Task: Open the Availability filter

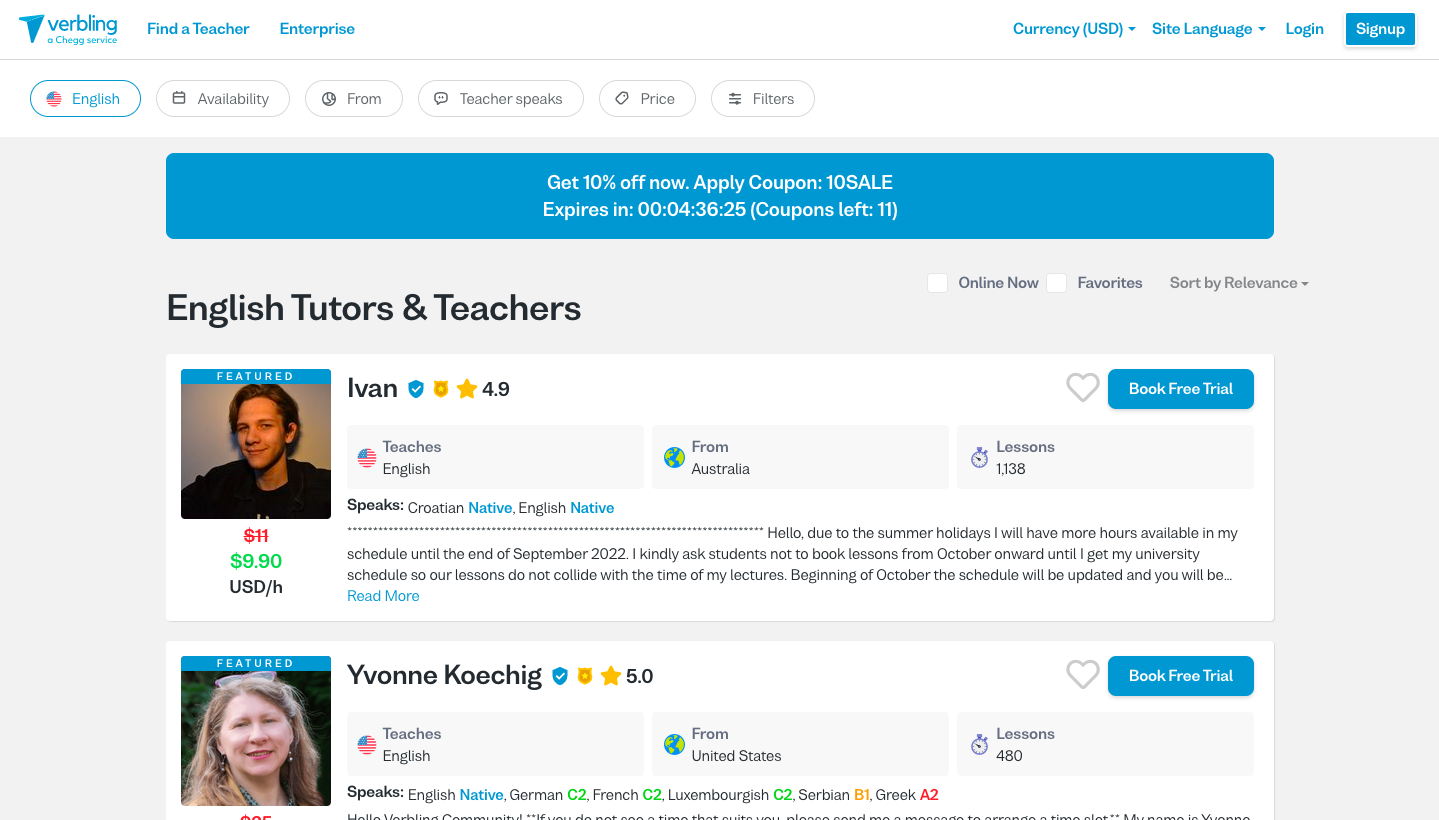Action: click(x=222, y=99)
